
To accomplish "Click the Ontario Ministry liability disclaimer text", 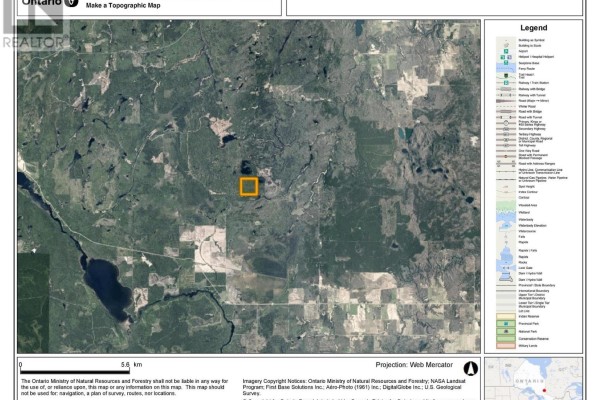I will pos(124,387).
